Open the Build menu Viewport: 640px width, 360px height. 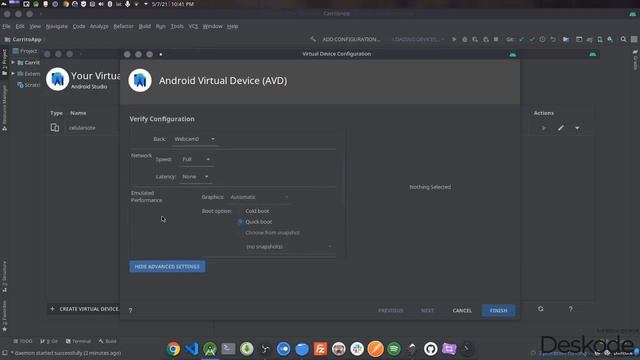(144, 26)
